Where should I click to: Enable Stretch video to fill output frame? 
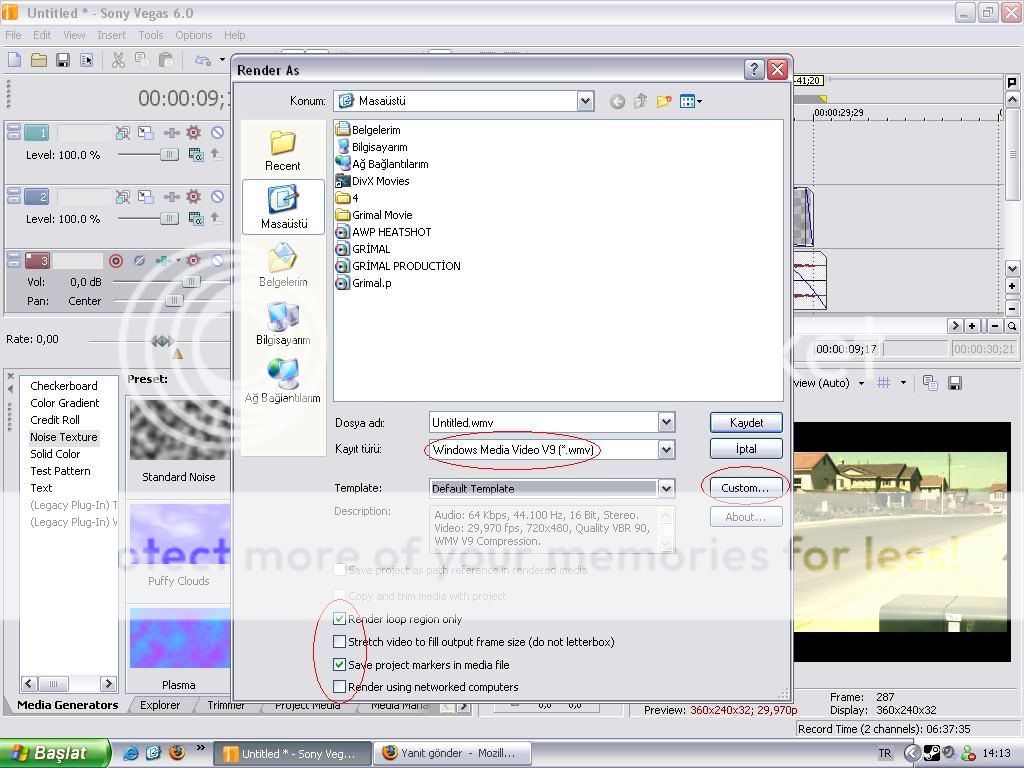(339, 641)
